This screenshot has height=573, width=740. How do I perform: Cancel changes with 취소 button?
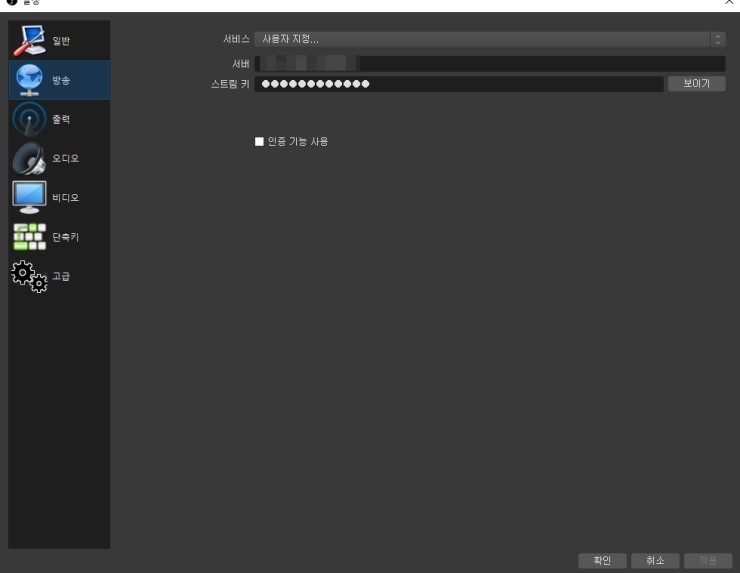click(655, 561)
